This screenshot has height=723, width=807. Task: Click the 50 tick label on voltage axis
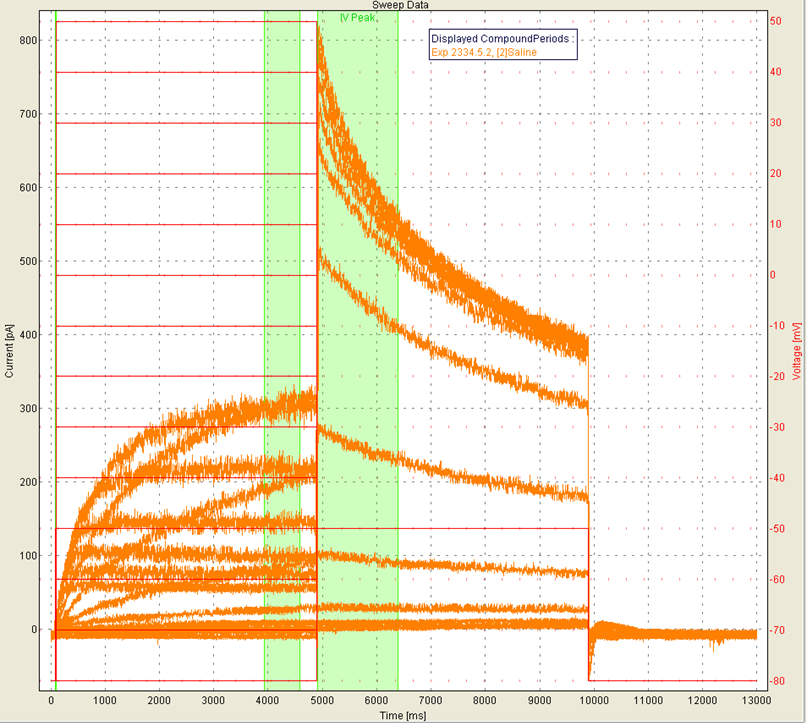click(775, 21)
